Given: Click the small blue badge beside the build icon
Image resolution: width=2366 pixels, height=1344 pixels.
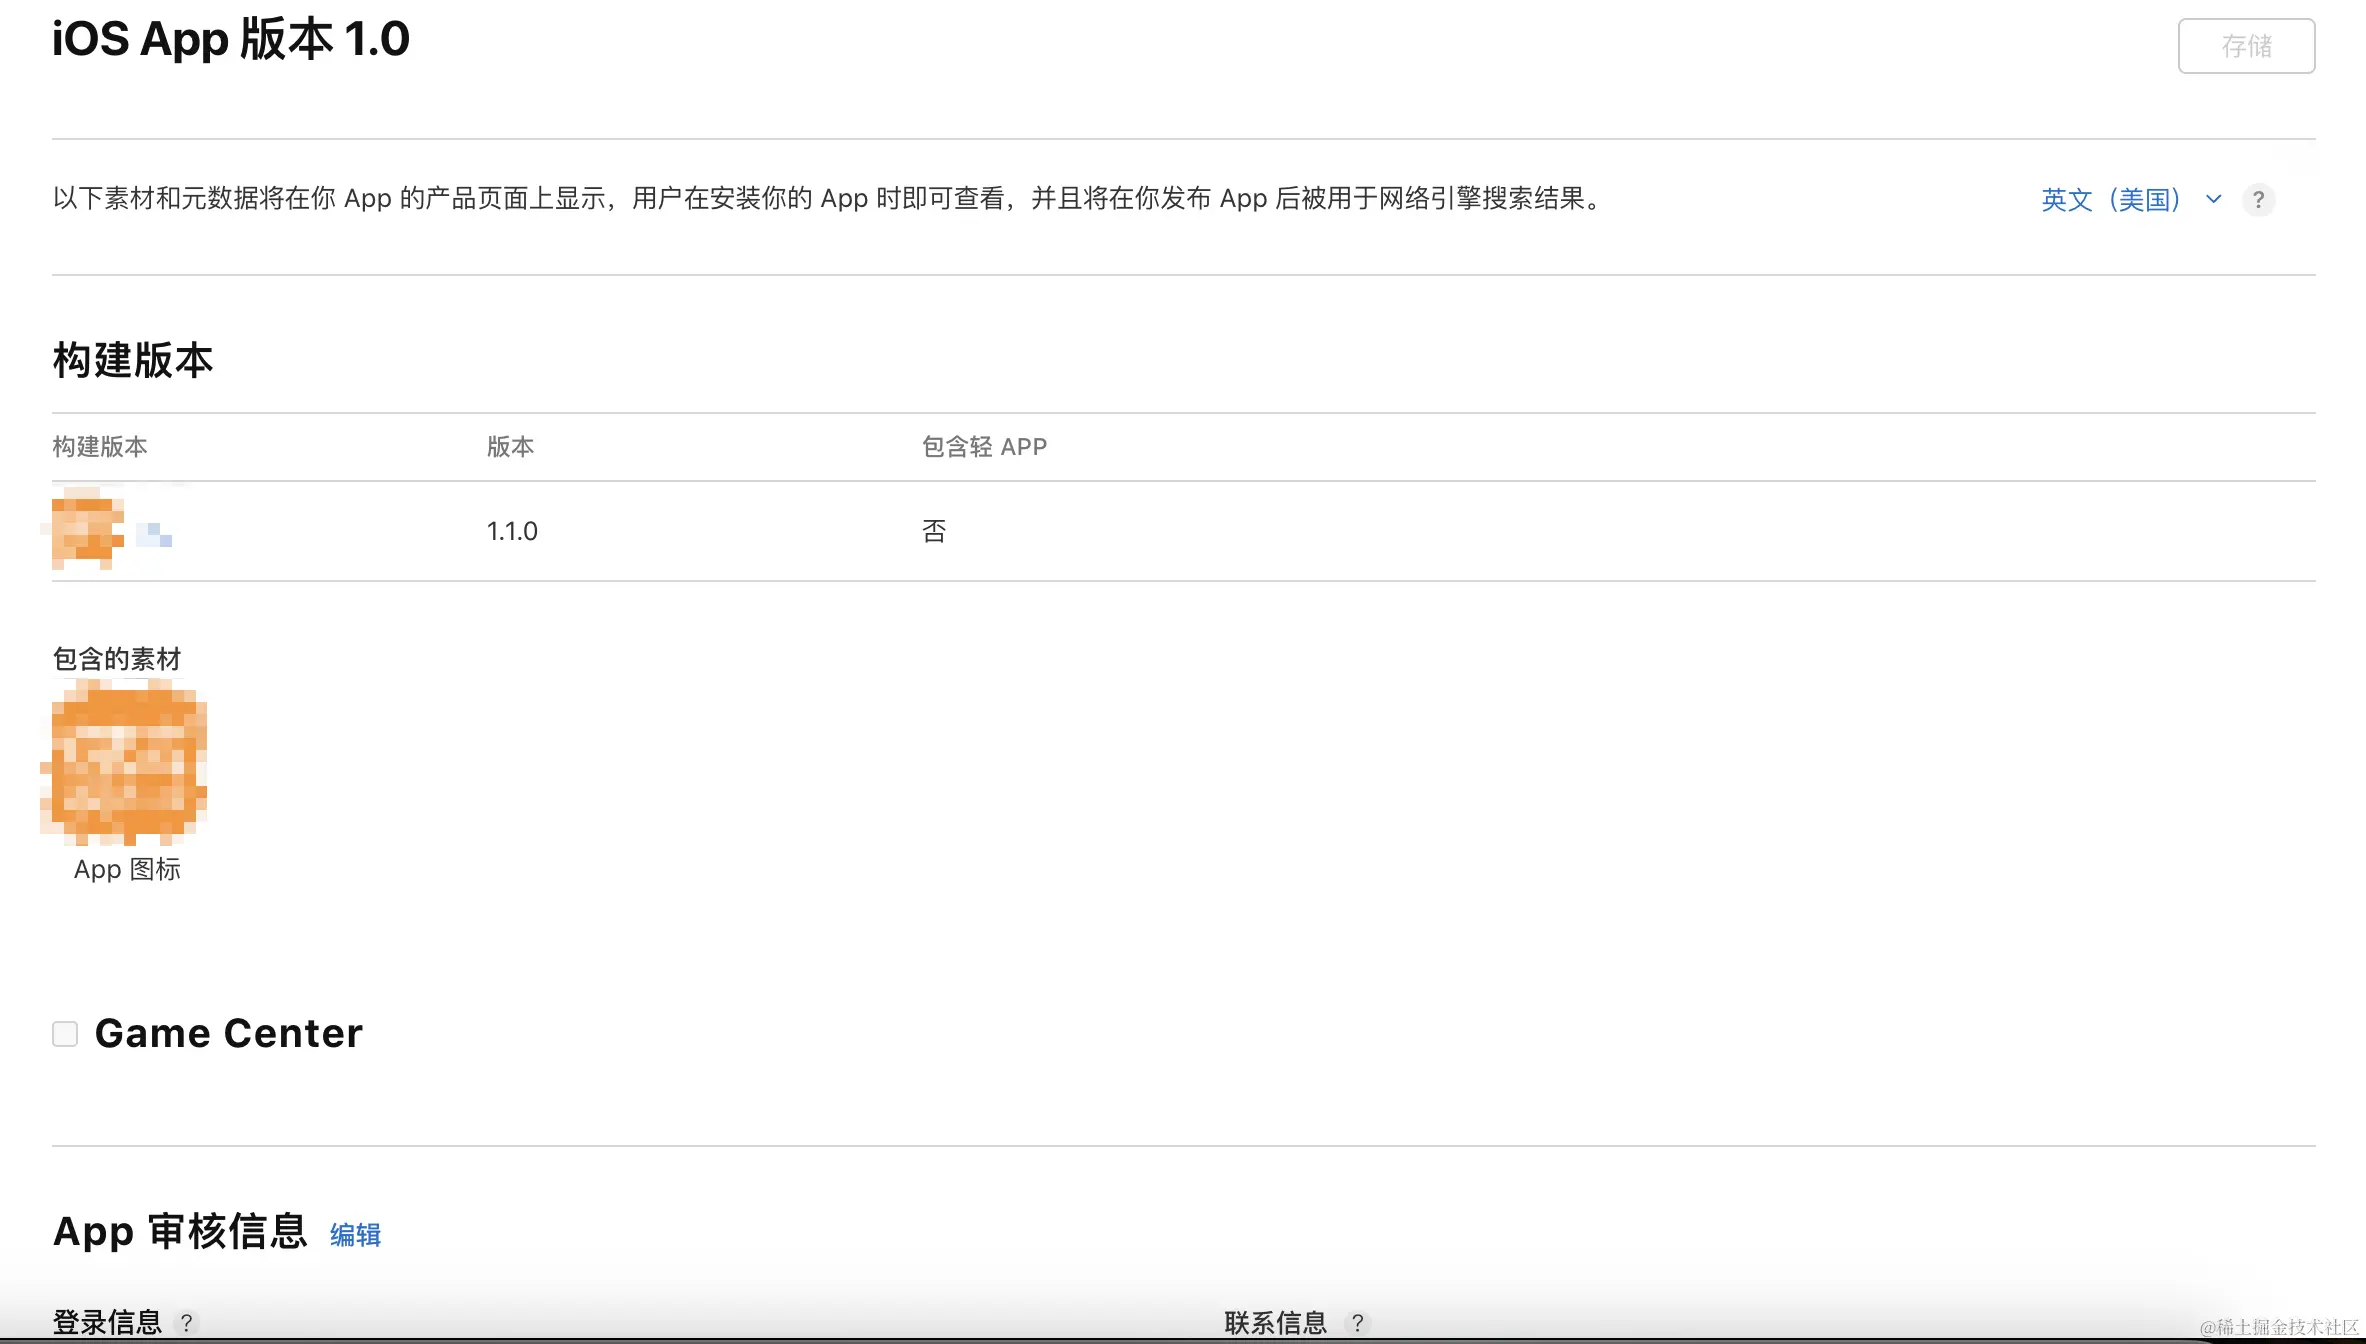Looking at the screenshot, I should [x=154, y=535].
